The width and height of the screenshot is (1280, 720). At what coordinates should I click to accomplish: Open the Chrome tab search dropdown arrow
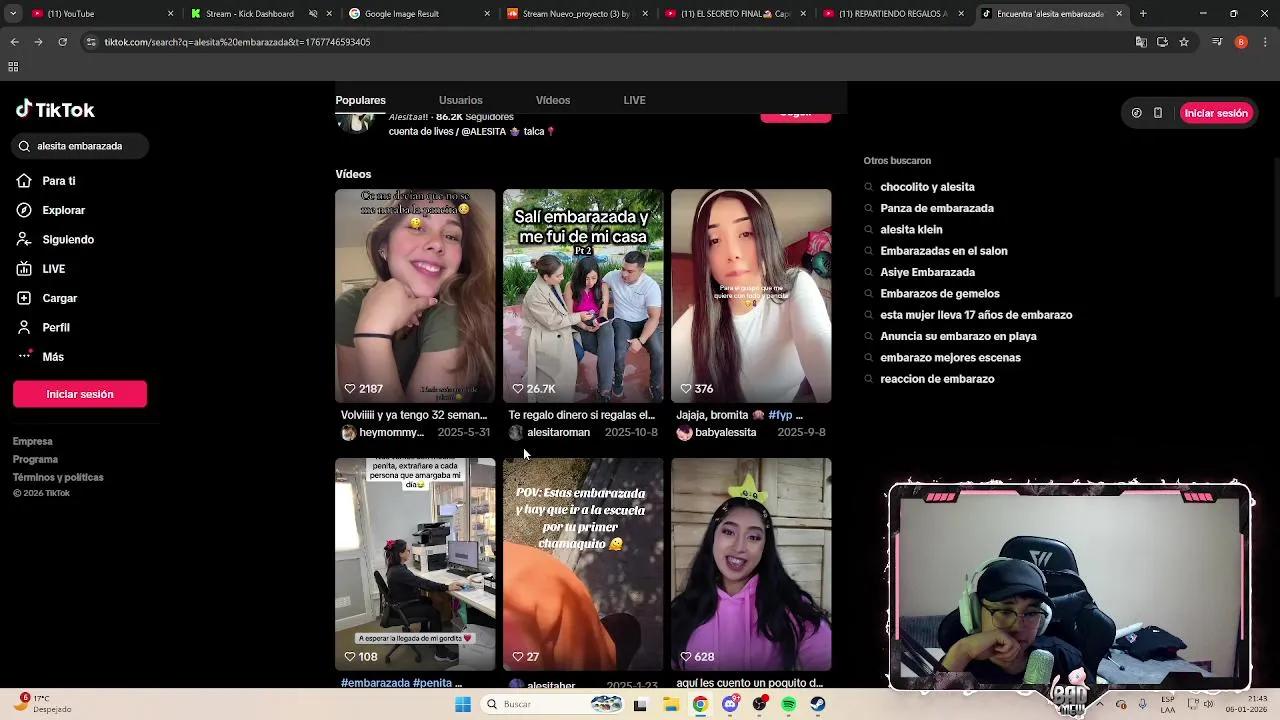click(x=13, y=14)
